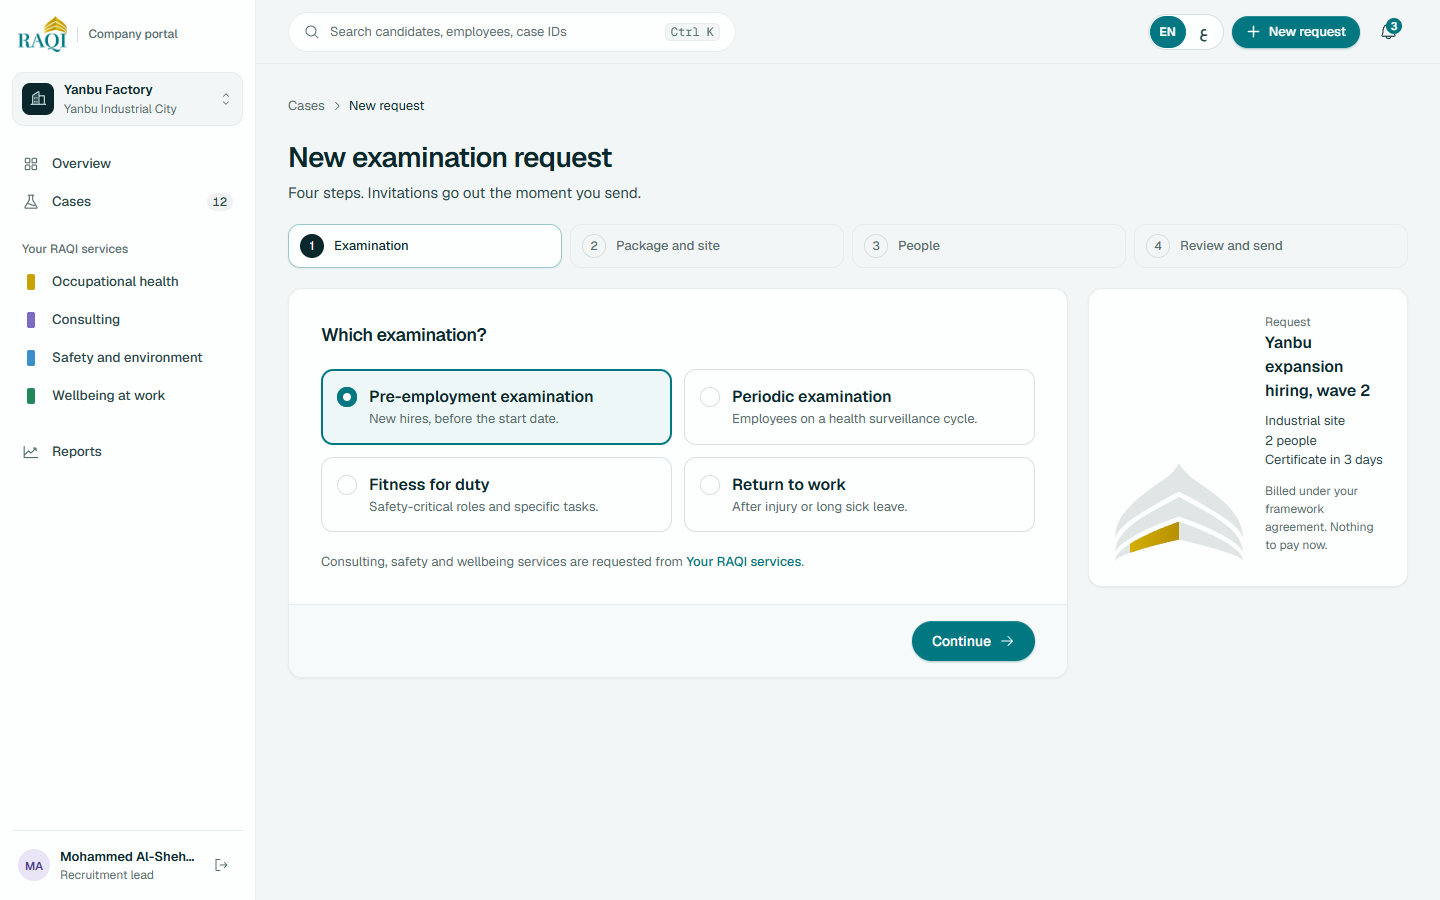Click the RAQI logo
The width and height of the screenshot is (1440, 900).
43,33
